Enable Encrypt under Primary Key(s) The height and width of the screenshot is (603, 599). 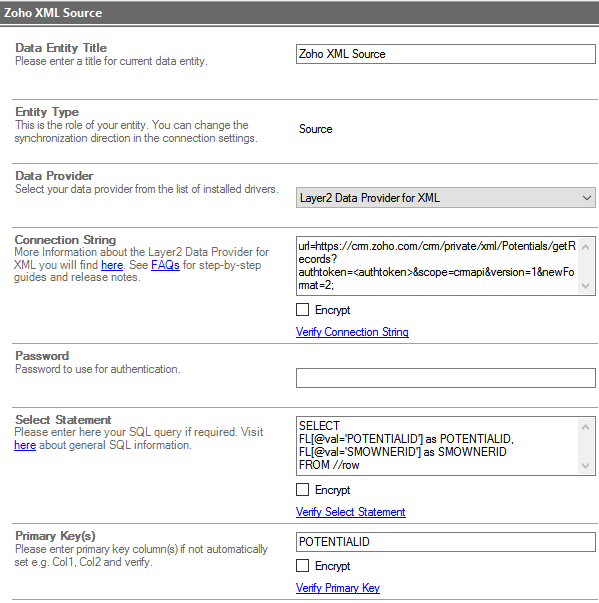coord(303,566)
